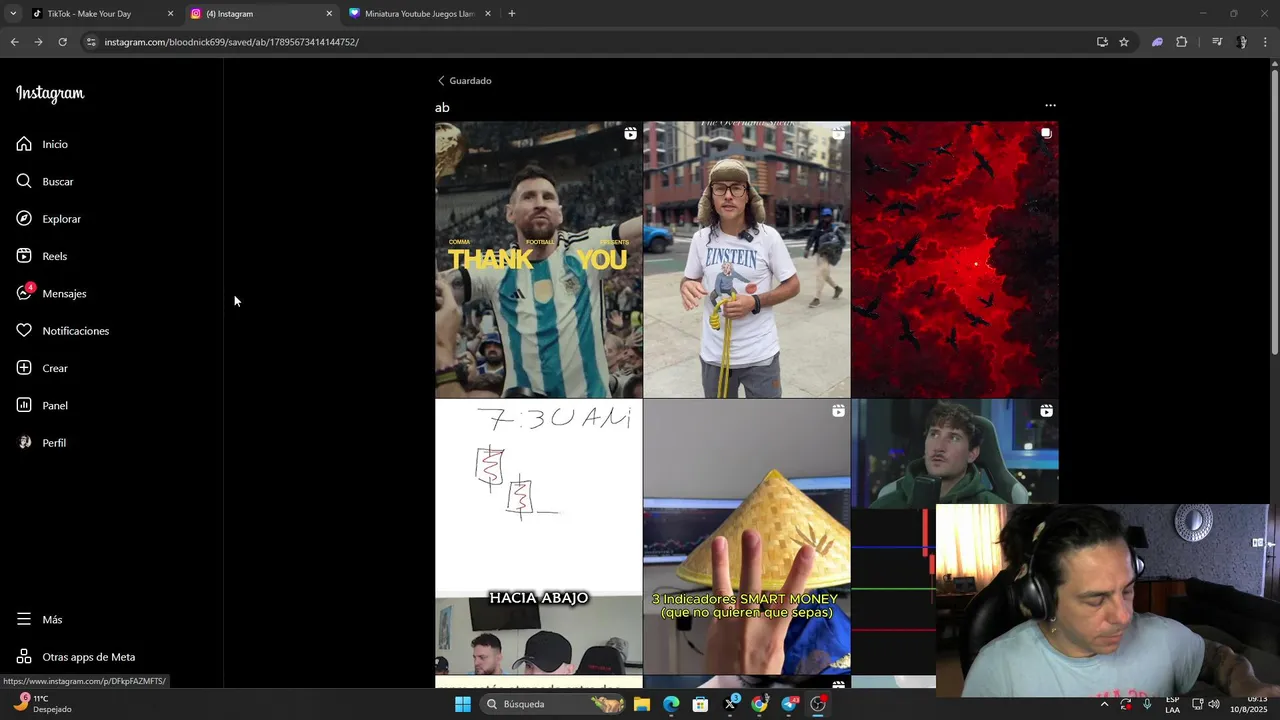Viewport: 1280px width, 720px height.
Task: Open the Messi THANK YOU reel
Action: coord(538,259)
